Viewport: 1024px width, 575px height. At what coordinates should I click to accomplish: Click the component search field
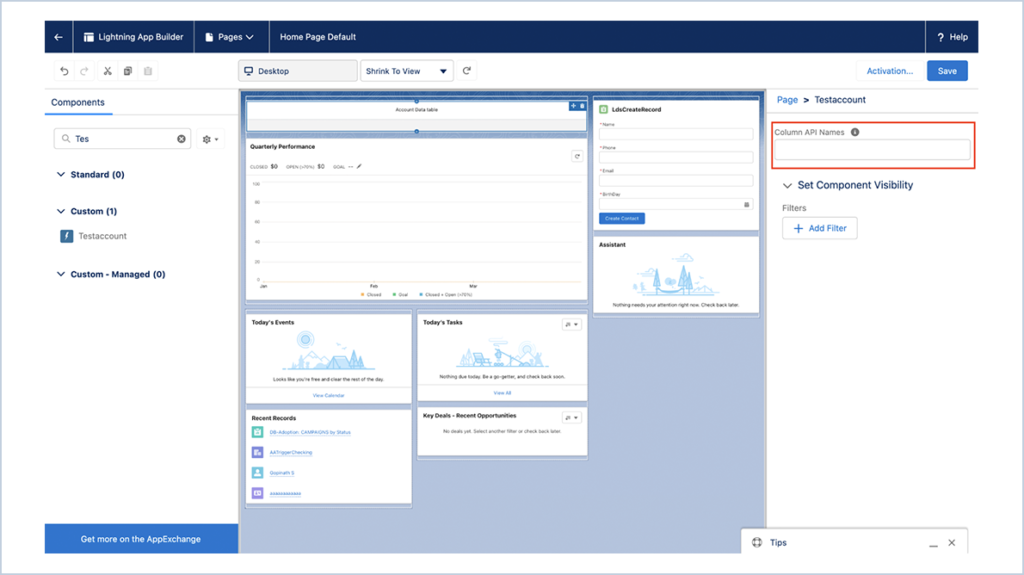122,139
